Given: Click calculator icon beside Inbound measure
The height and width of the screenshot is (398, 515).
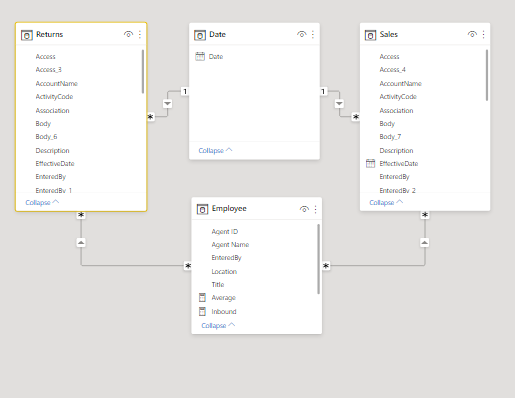Looking at the screenshot, I should pos(202,311).
